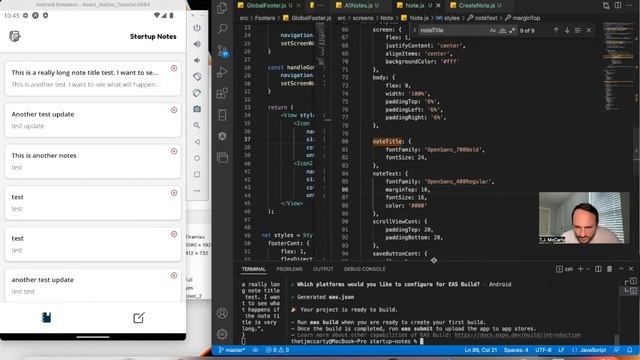Click the emulator rotate right button
The image size is (640, 360).
coord(197,93)
